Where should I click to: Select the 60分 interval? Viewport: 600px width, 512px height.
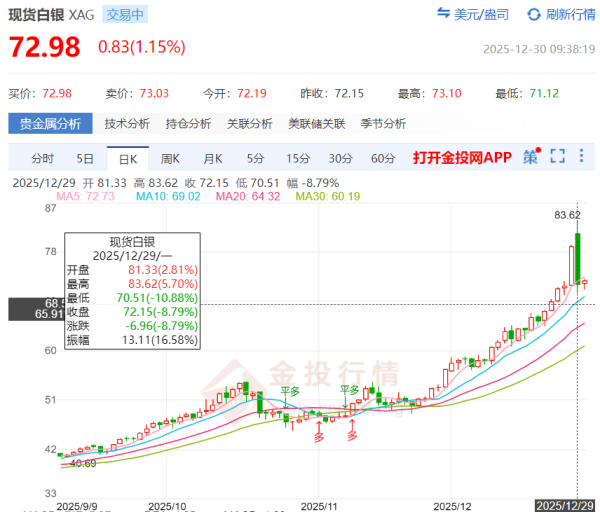[x=383, y=158]
